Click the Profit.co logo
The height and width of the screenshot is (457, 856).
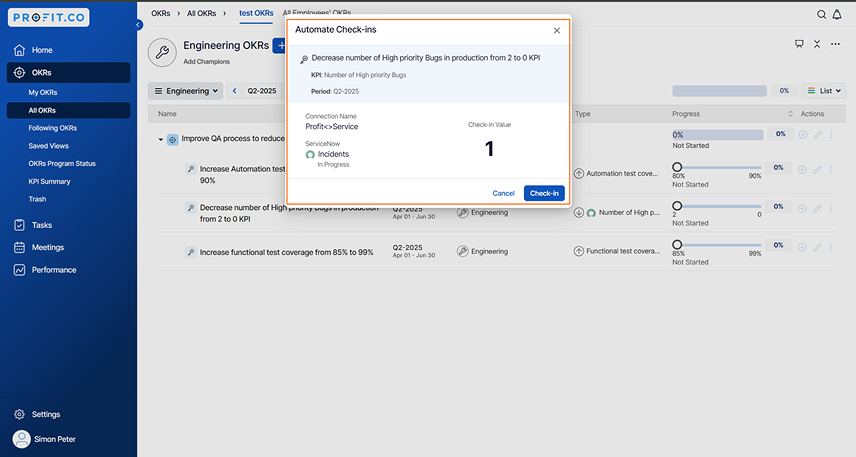pyautogui.click(x=49, y=17)
